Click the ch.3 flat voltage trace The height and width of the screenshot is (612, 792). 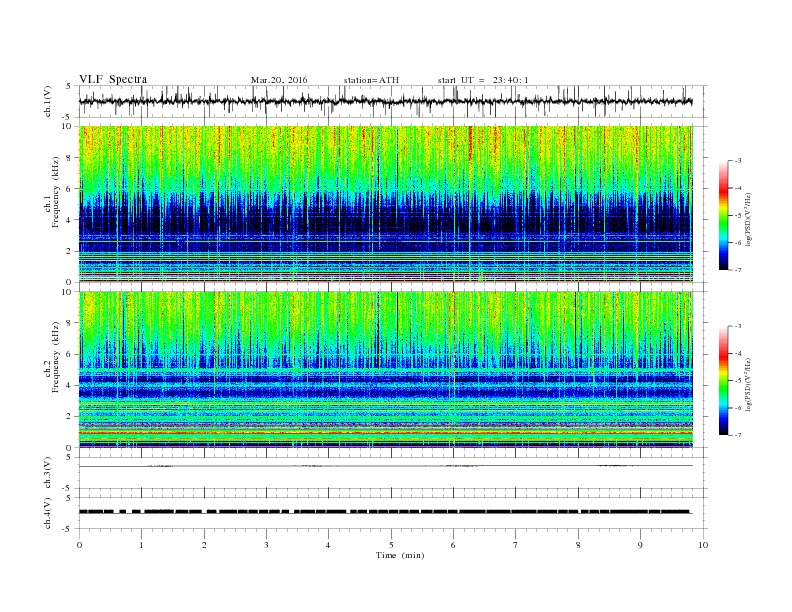click(385, 466)
